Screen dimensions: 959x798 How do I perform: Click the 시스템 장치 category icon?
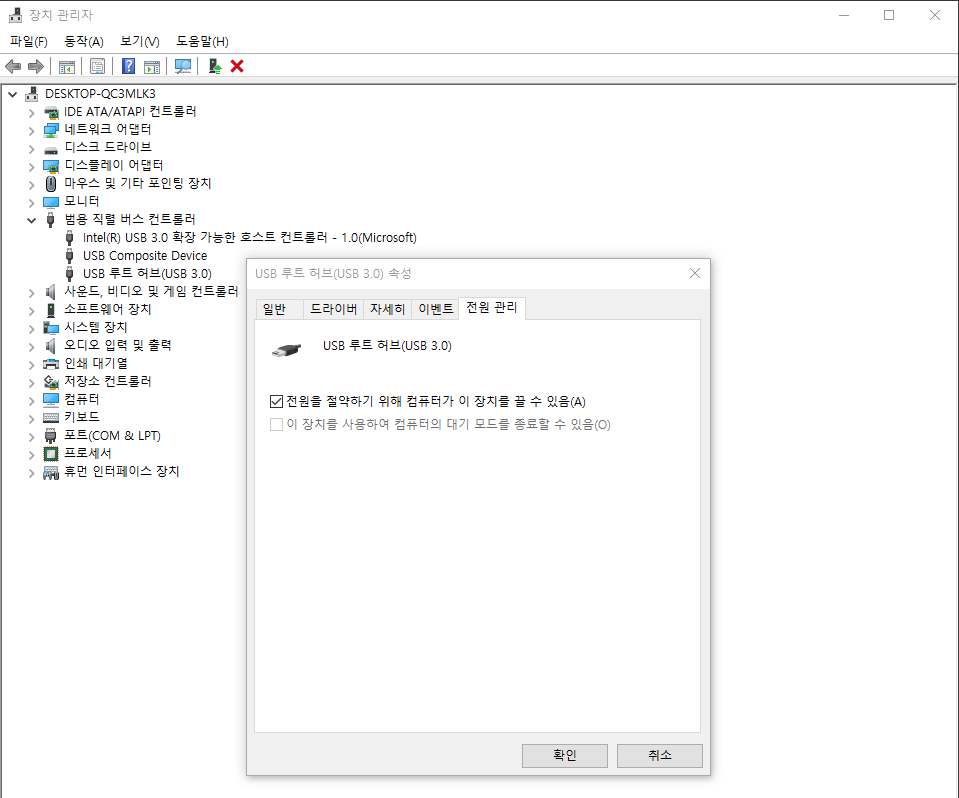(51, 328)
